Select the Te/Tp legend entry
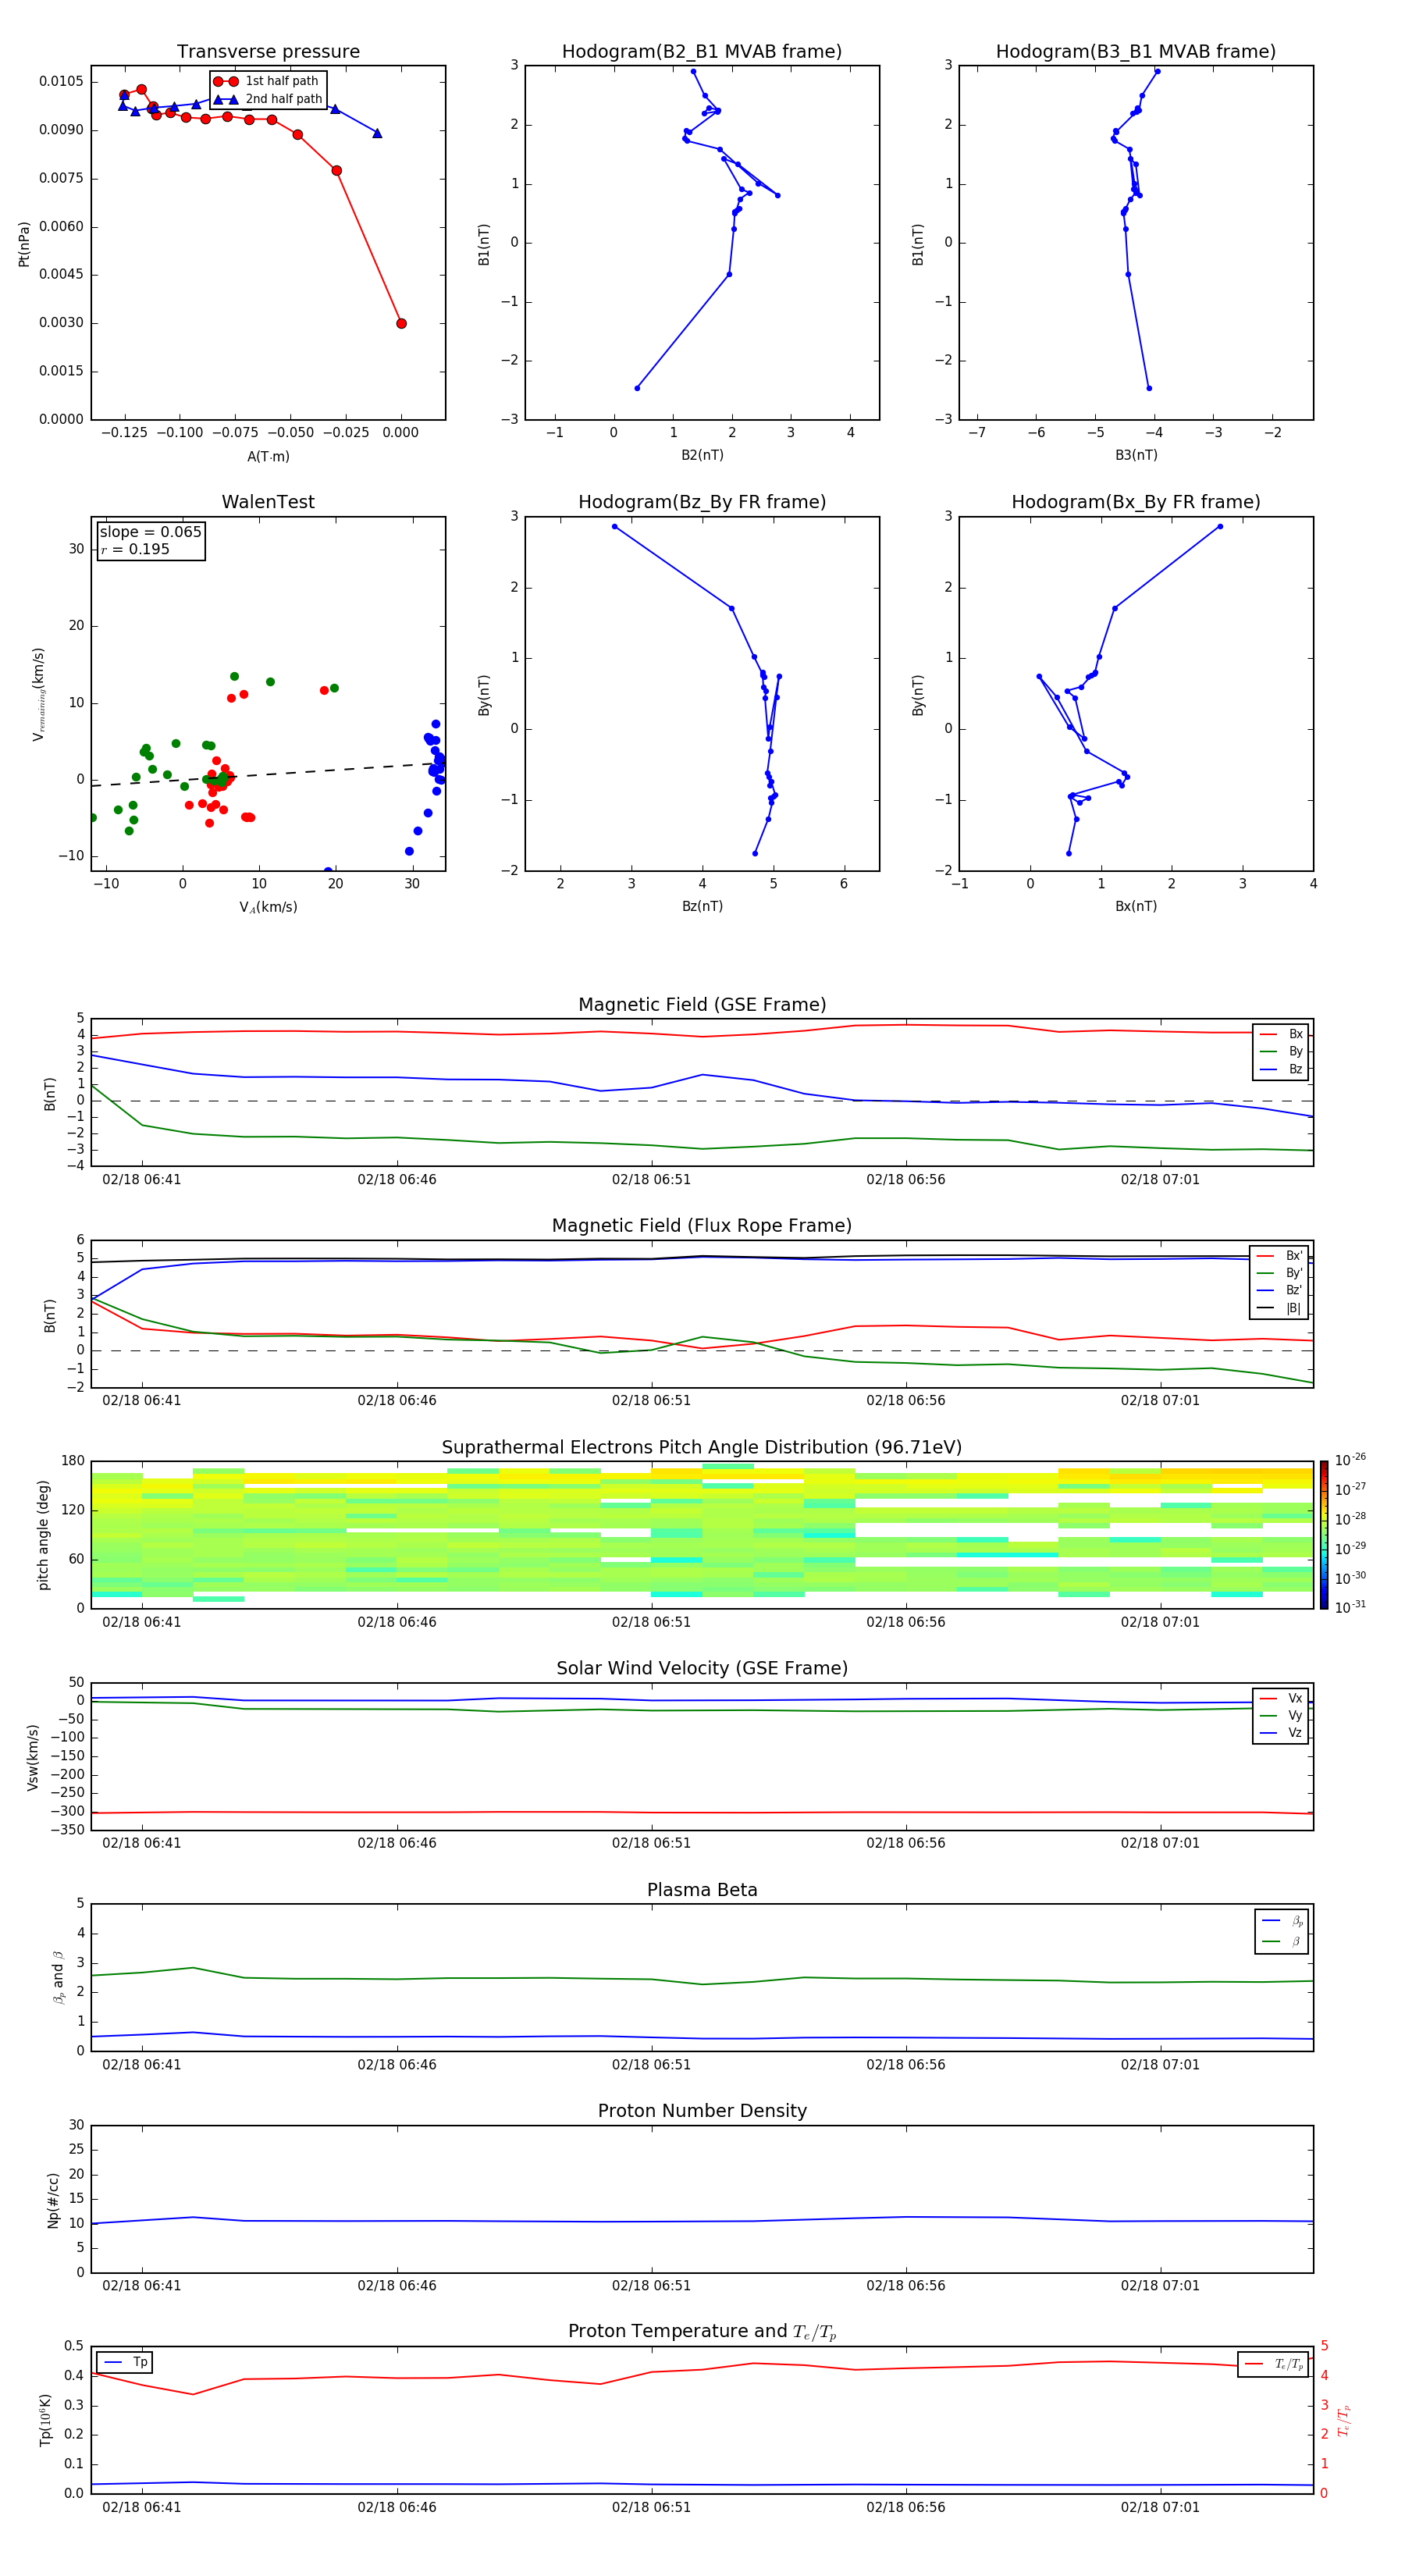1405x2576 pixels. (x=1274, y=2364)
